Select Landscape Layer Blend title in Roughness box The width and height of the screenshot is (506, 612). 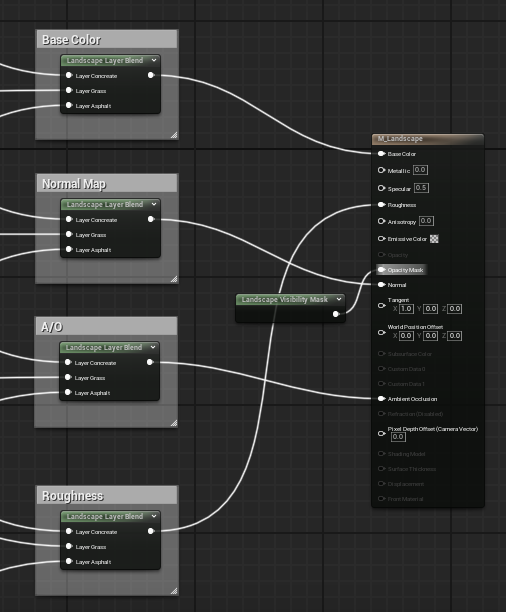click(105, 516)
